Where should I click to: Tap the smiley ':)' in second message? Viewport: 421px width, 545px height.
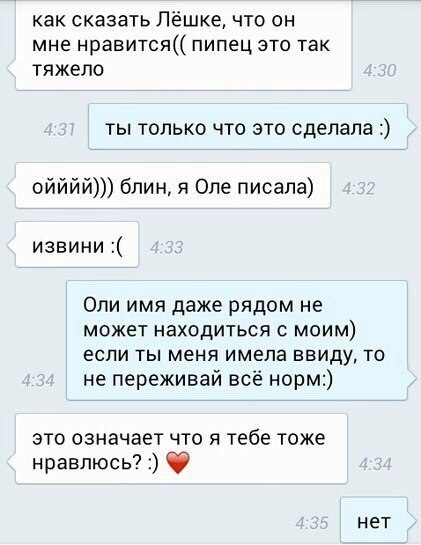(x=384, y=128)
